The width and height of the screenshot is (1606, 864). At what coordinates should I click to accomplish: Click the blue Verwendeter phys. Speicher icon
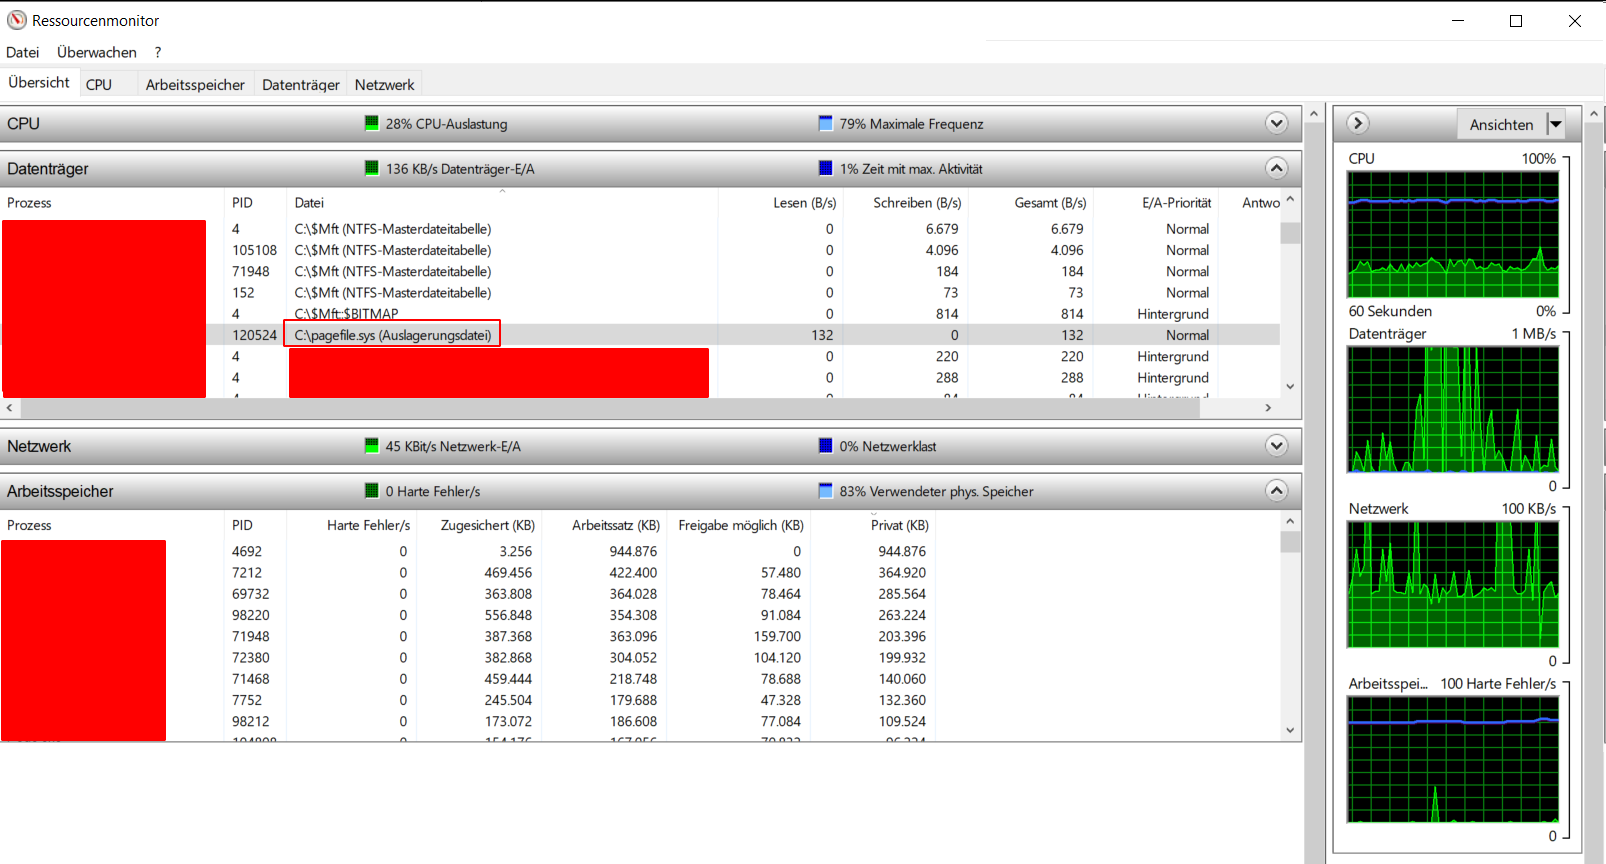coord(826,491)
